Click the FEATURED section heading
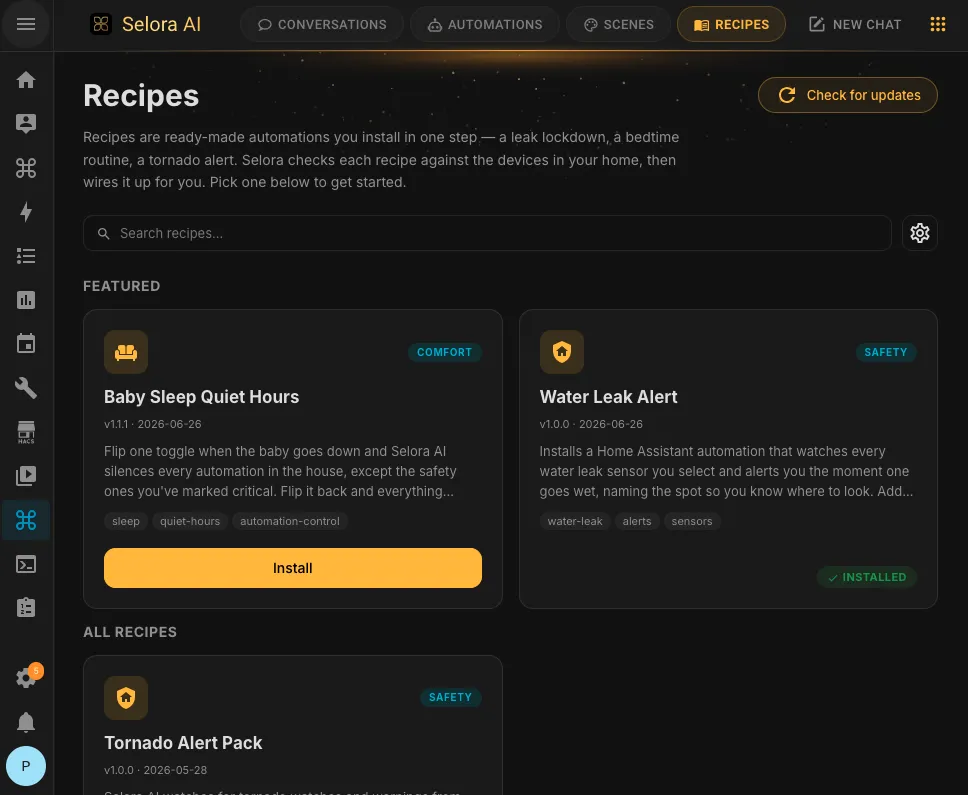968x795 pixels. click(122, 286)
